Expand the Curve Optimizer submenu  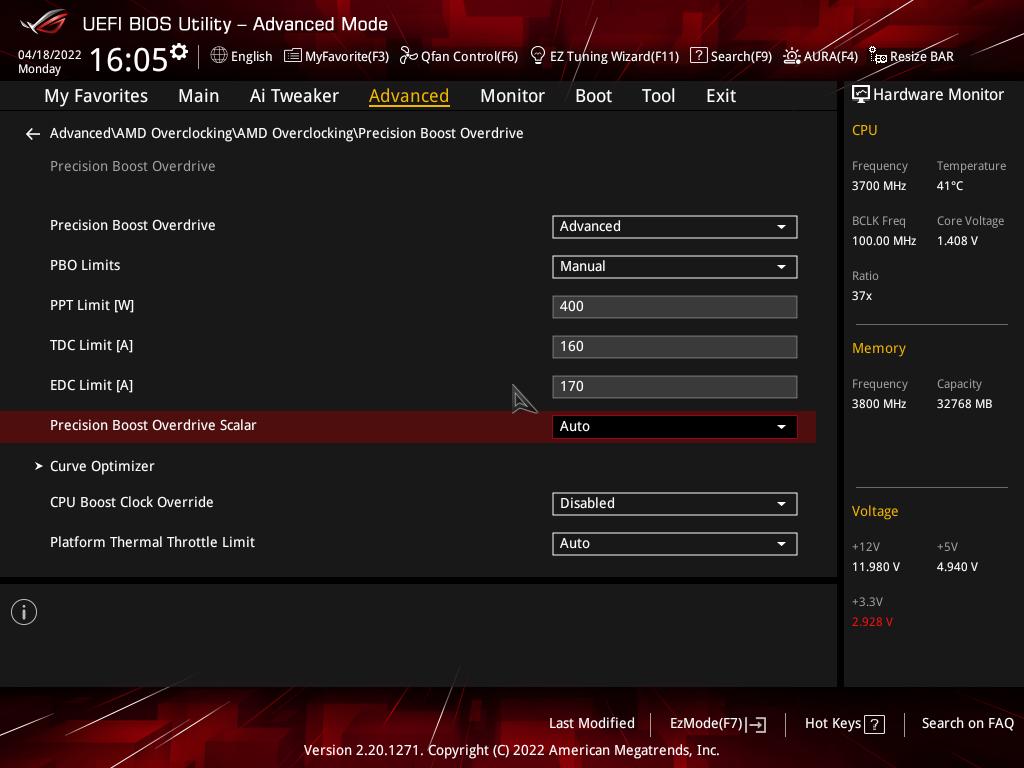(x=102, y=466)
